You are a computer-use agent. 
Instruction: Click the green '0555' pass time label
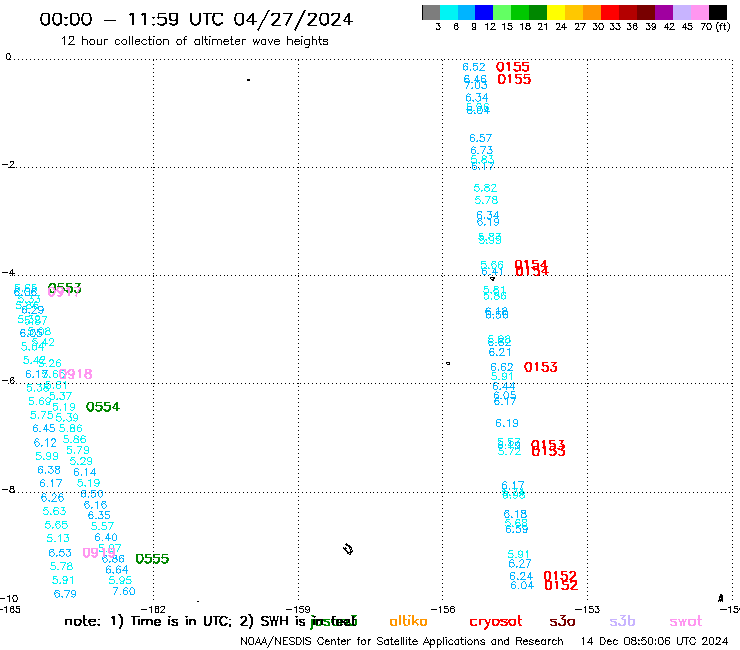[x=152, y=559]
